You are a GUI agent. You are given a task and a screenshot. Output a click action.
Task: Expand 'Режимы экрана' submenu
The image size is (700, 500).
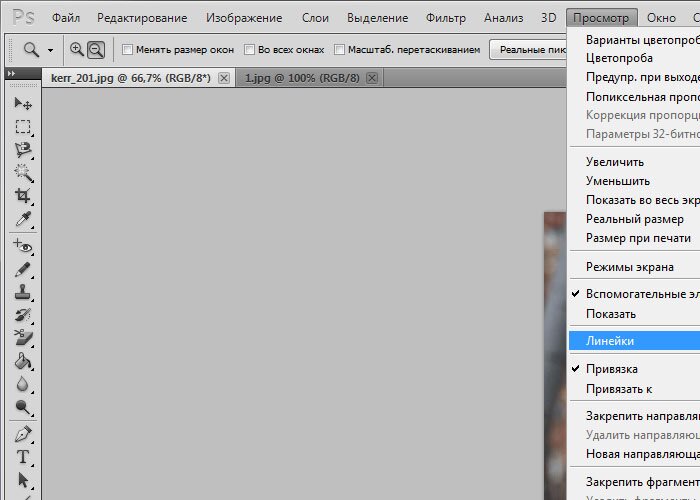coord(634,267)
